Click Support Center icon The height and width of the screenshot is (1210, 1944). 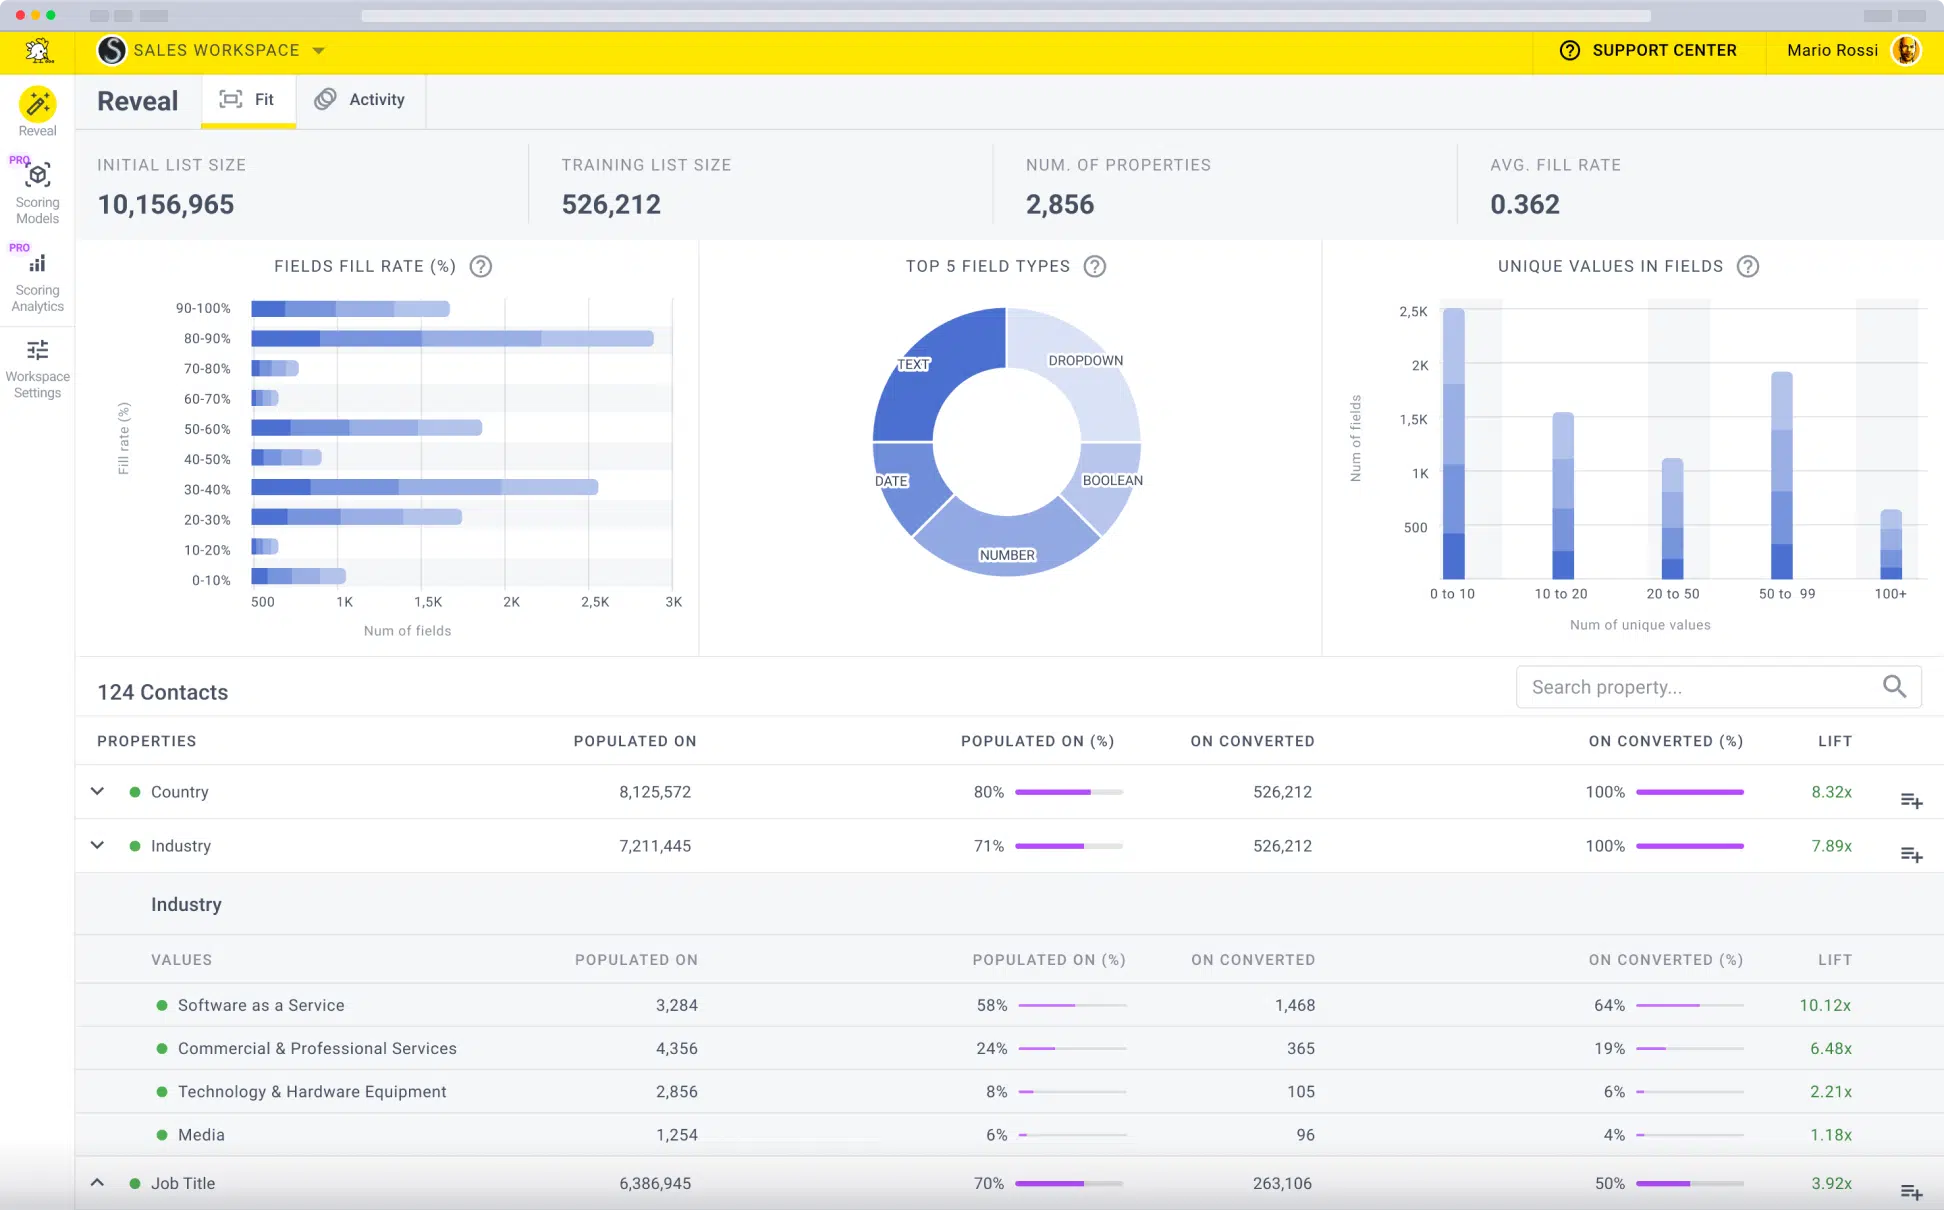[x=1569, y=49]
